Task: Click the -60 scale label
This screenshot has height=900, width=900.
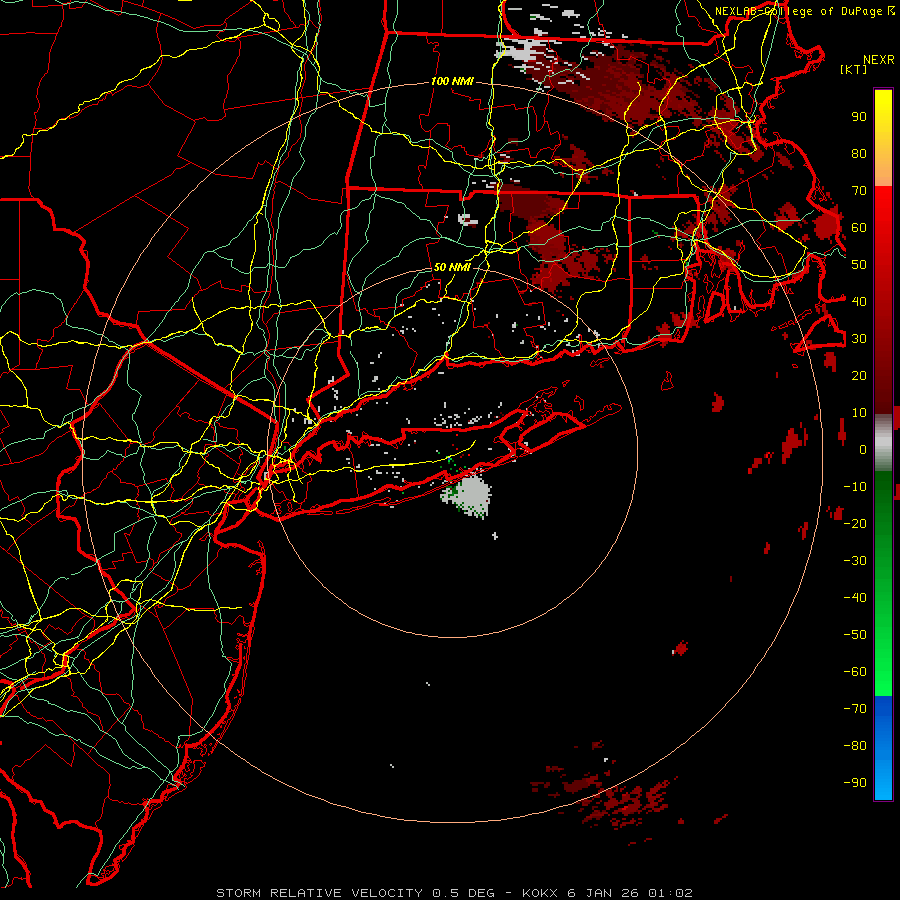Action: click(855, 672)
